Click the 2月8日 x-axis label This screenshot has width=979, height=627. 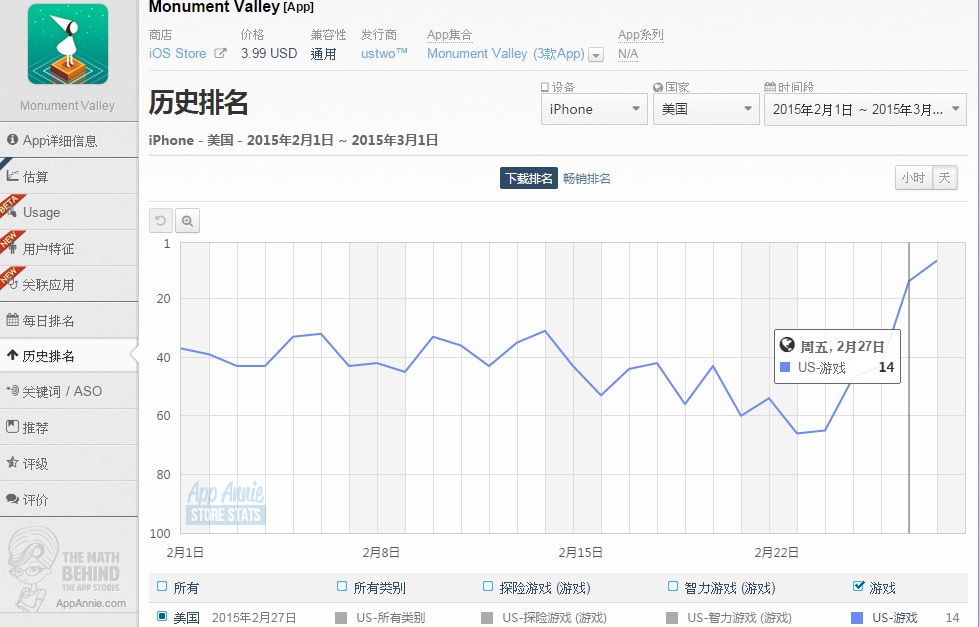[x=381, y=552]
